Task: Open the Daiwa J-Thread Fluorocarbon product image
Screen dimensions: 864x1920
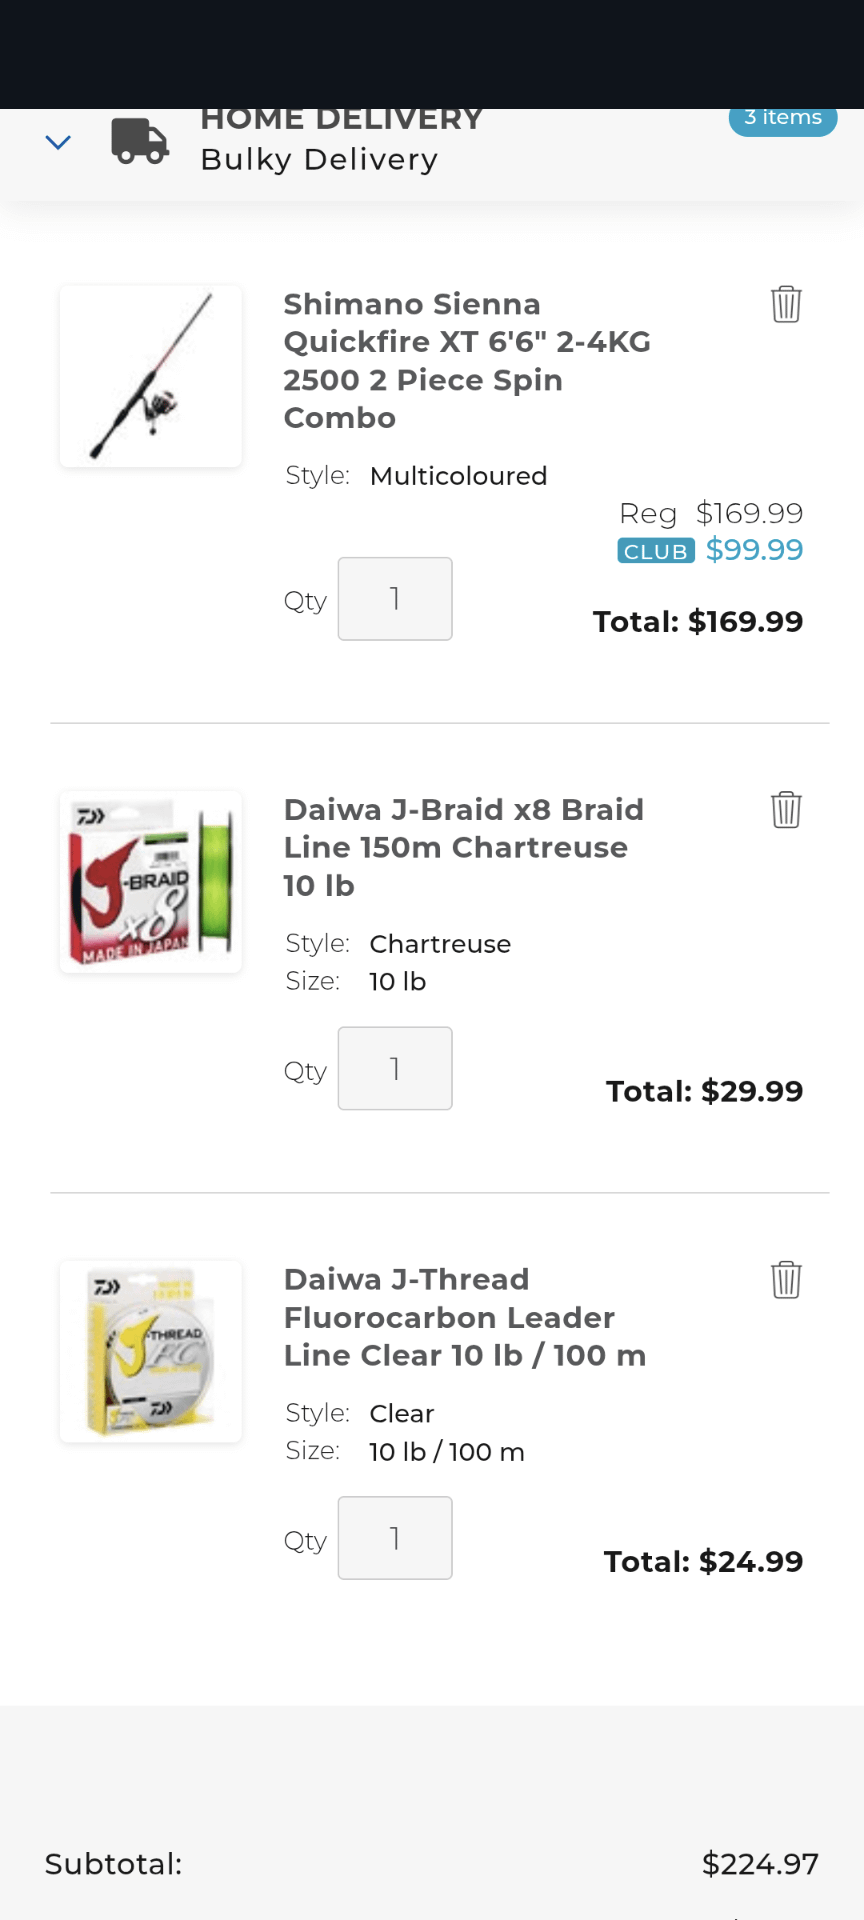Action: coord(151,1352)
